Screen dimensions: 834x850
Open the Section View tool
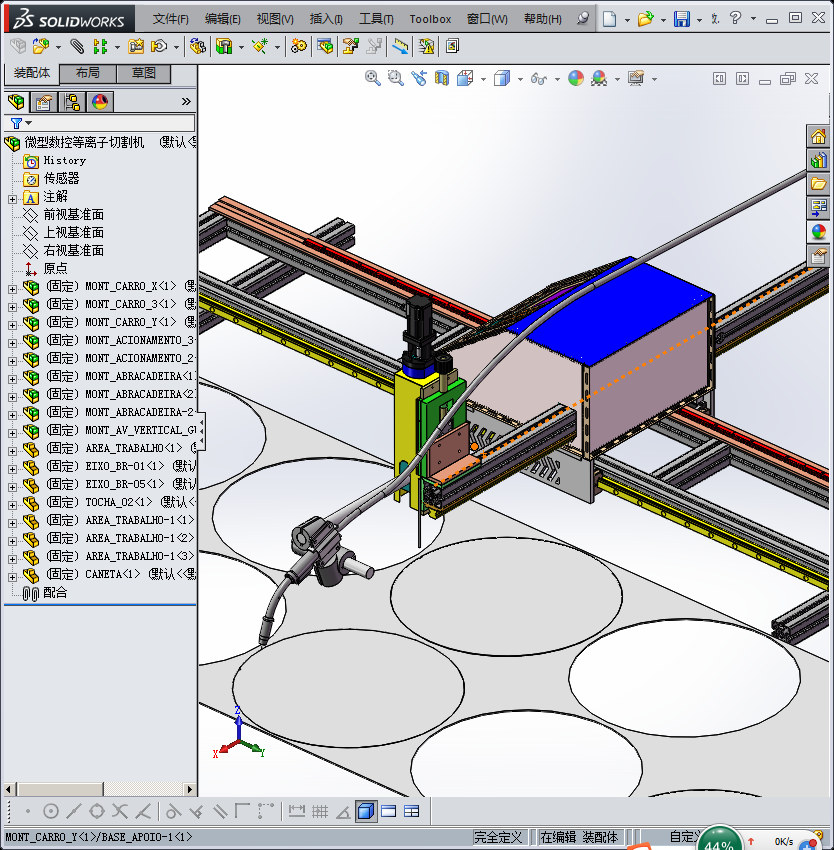click(441, 78)
